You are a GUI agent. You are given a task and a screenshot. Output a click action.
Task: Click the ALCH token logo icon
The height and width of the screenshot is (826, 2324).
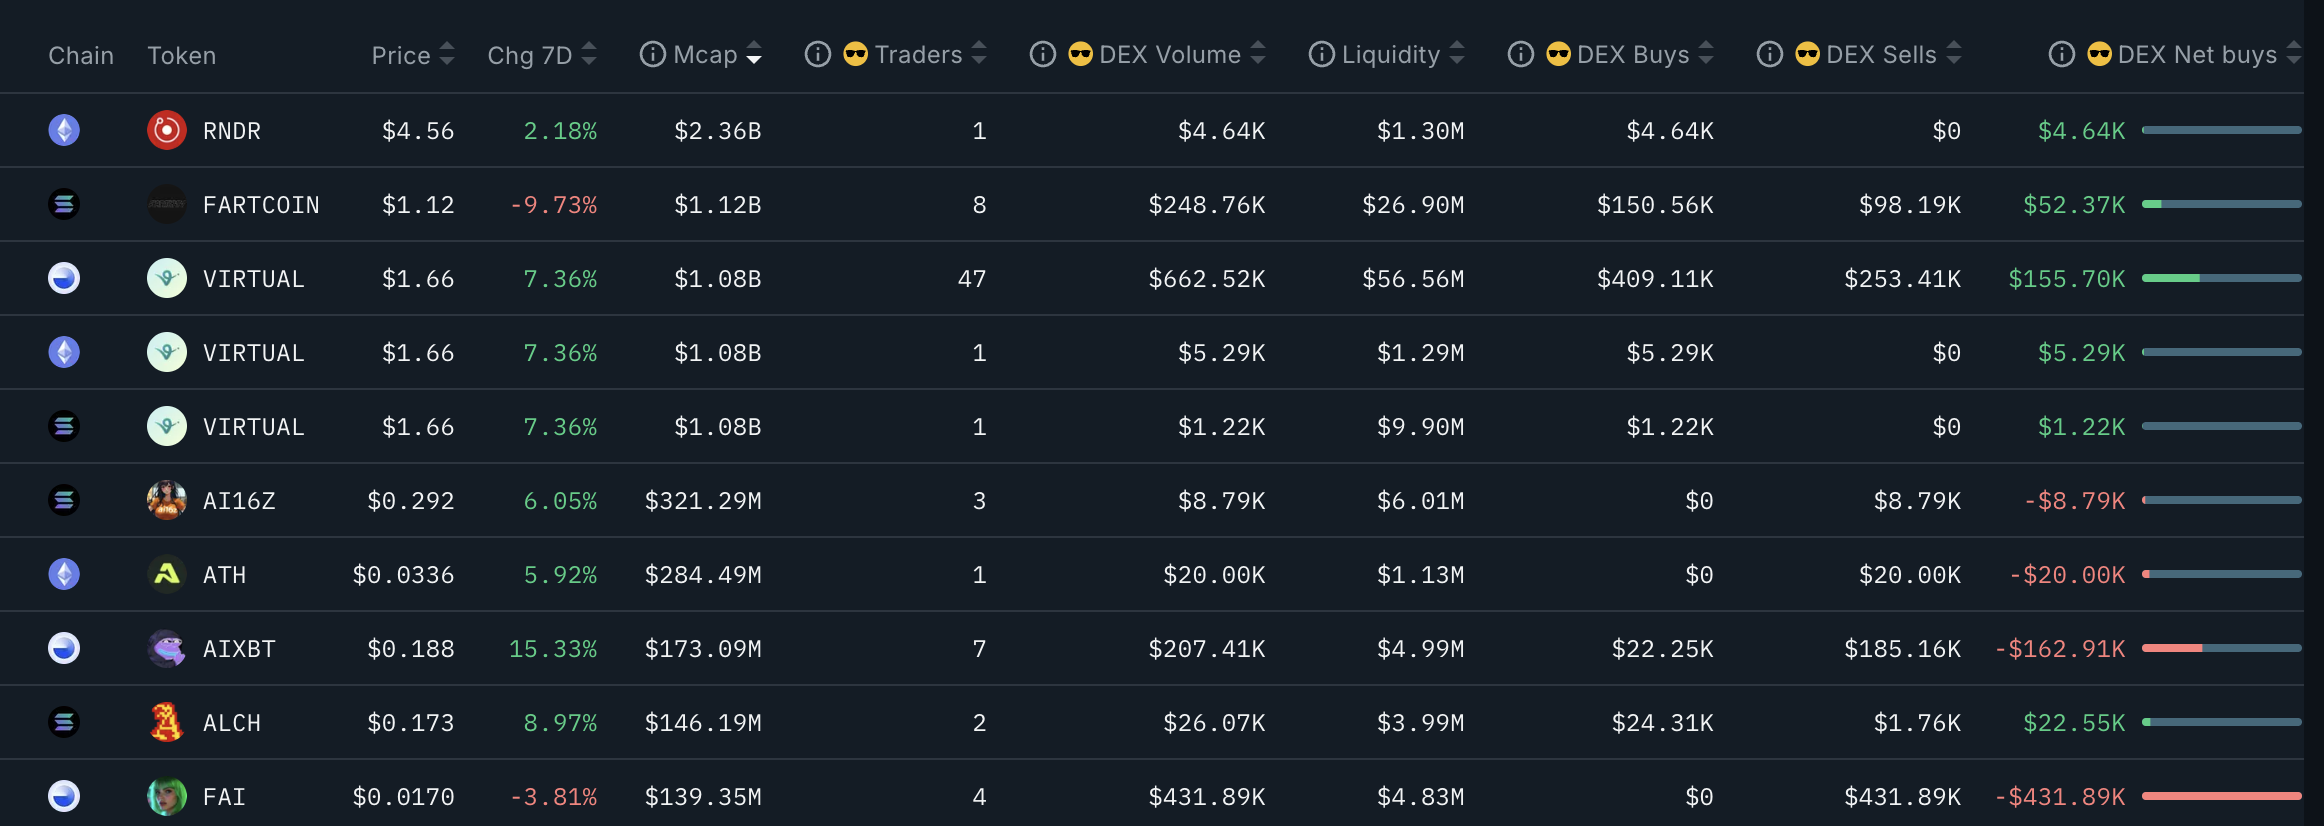[167, 722]
